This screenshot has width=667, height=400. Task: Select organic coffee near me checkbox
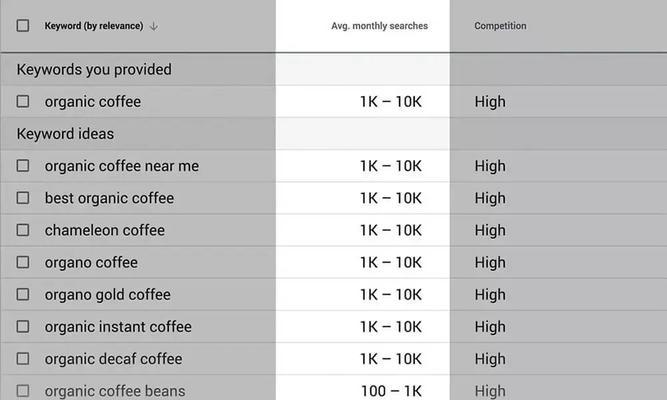[23, 166]
